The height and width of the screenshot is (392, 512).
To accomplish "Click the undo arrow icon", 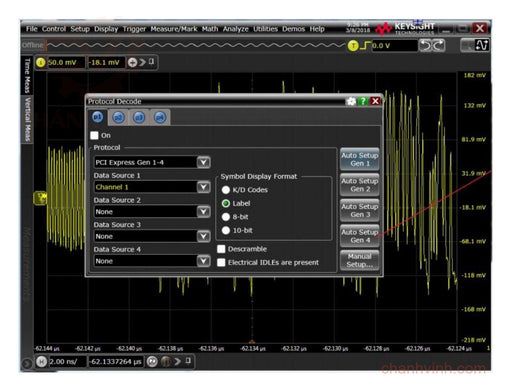I will point(425,45).
